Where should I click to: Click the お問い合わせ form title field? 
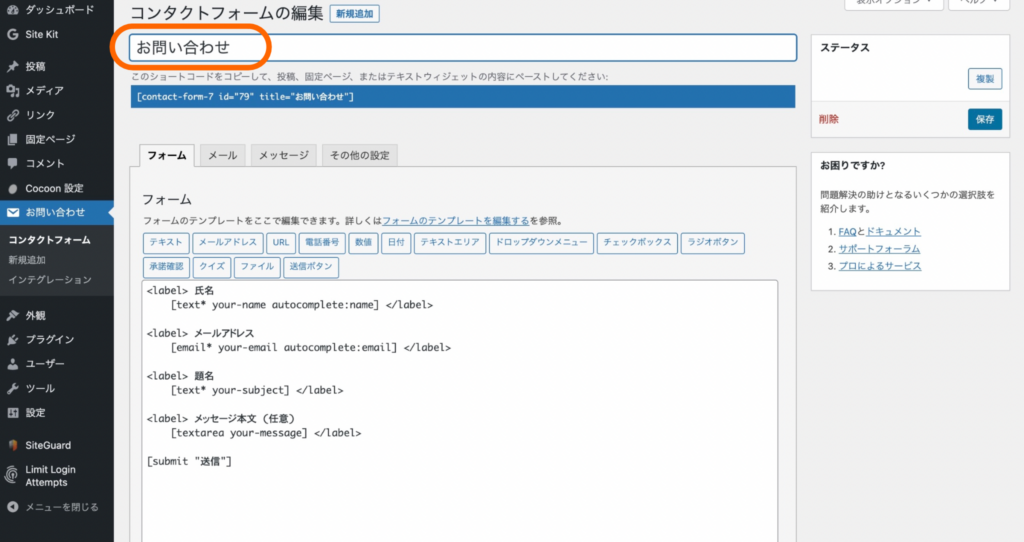[x=463, y=47]
